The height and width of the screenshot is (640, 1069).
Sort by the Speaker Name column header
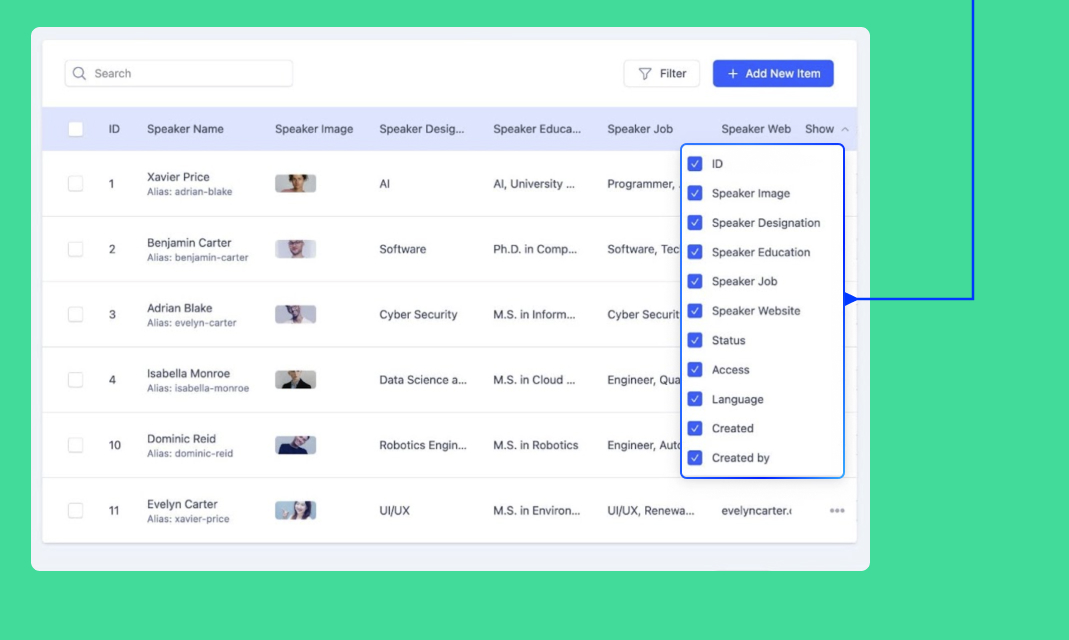click(x=185, y=129)
